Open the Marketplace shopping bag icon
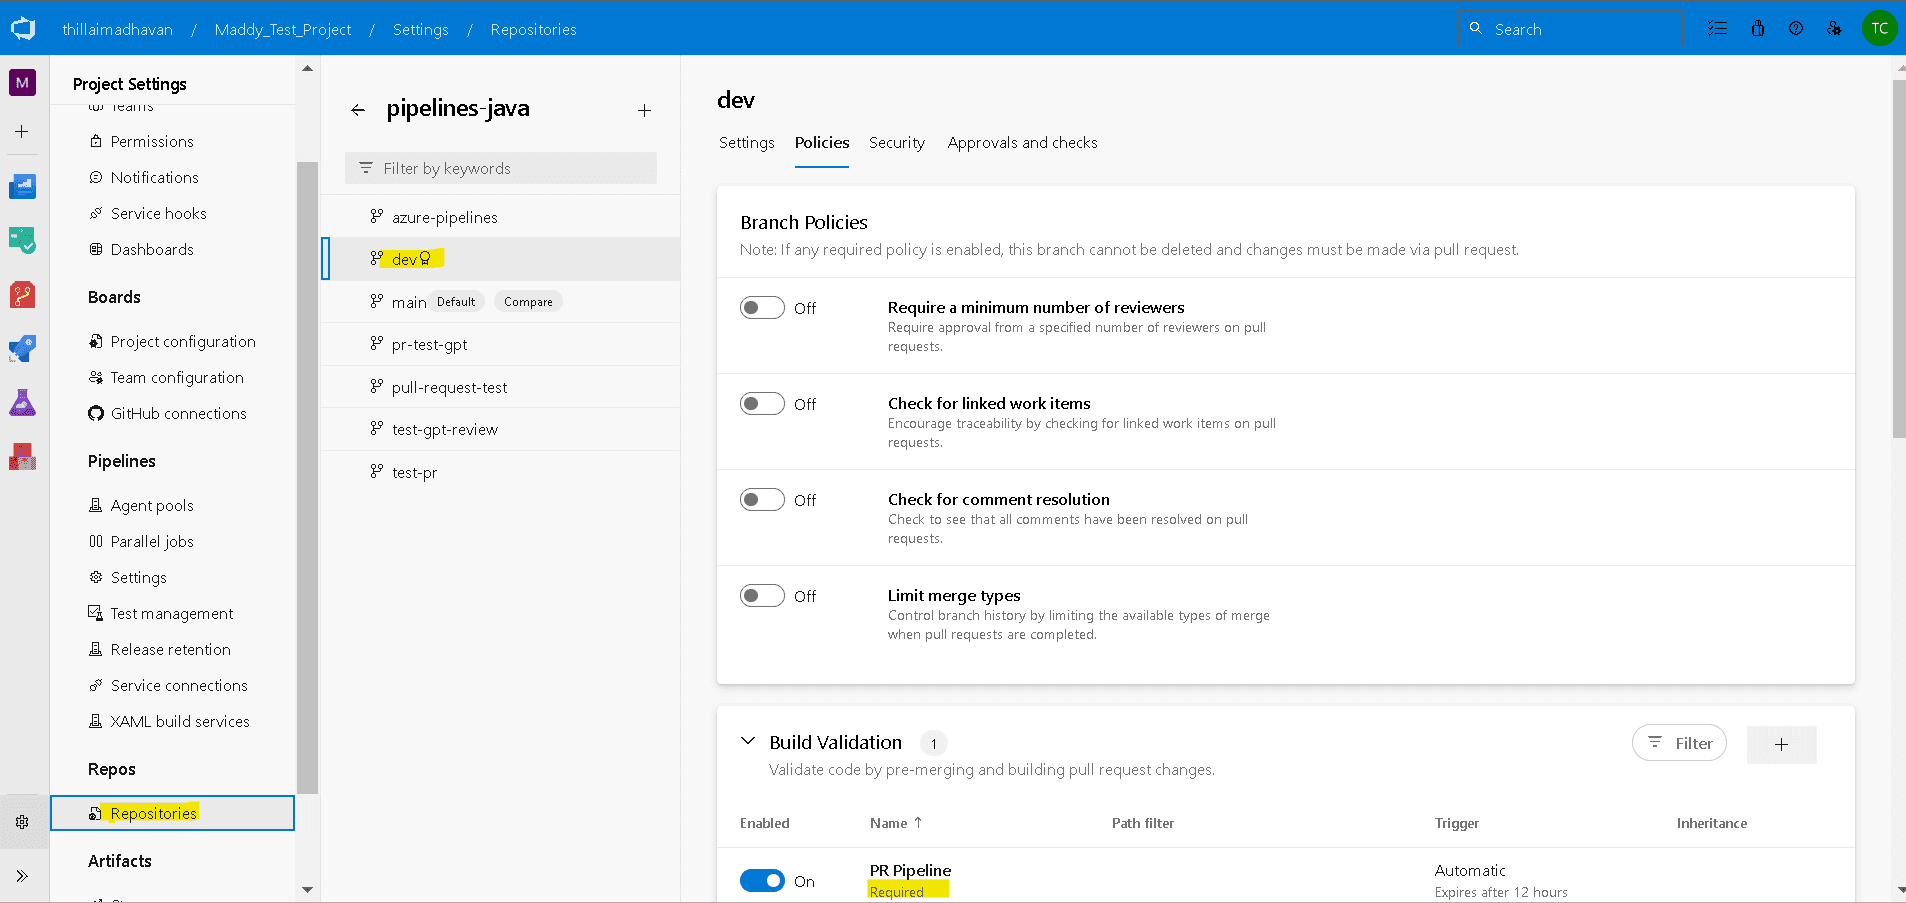The height and width of the screenshot is (903, 1906). pos(1757,28)
